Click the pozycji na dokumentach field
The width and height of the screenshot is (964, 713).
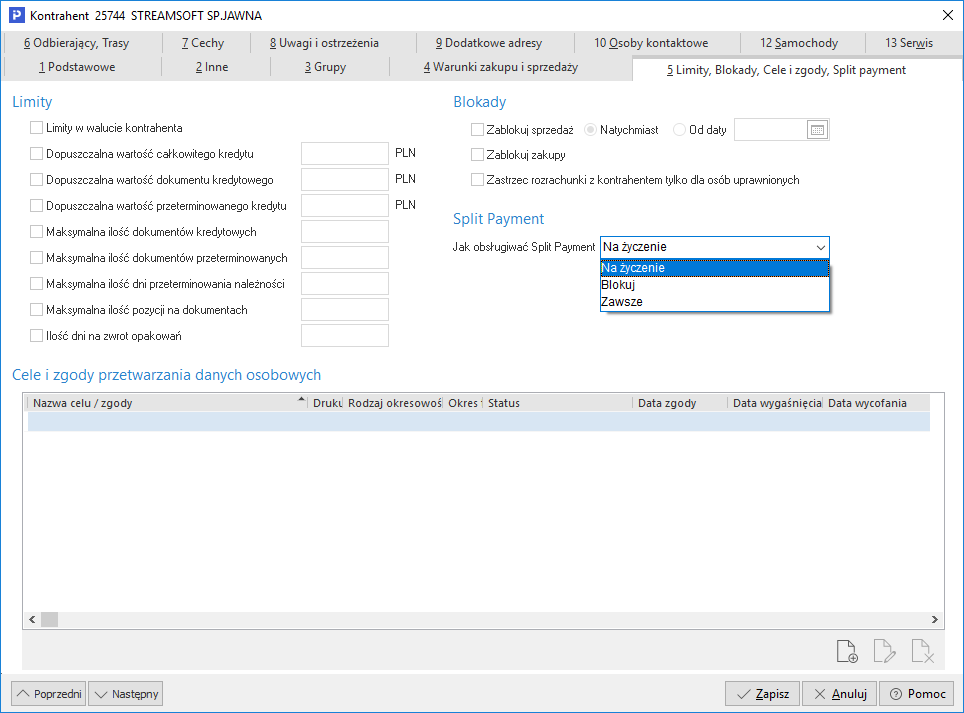coord(345,310)
